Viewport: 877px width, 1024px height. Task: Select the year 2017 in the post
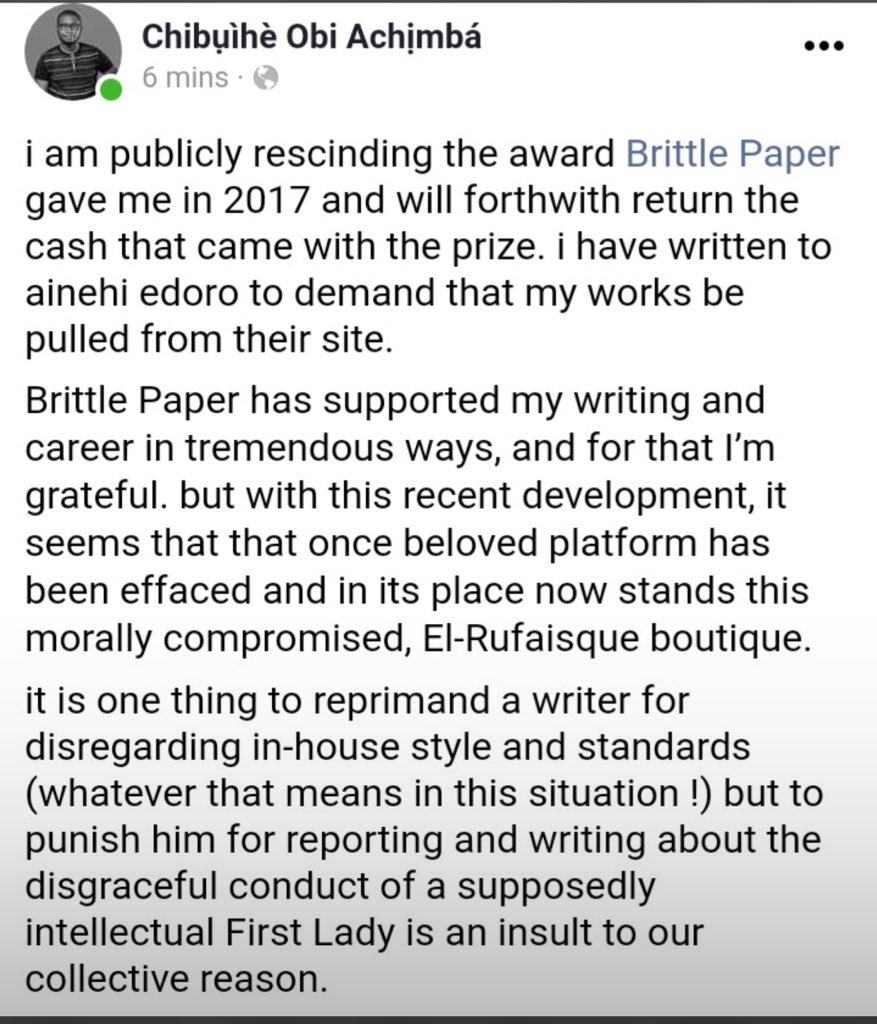(264, 200)
